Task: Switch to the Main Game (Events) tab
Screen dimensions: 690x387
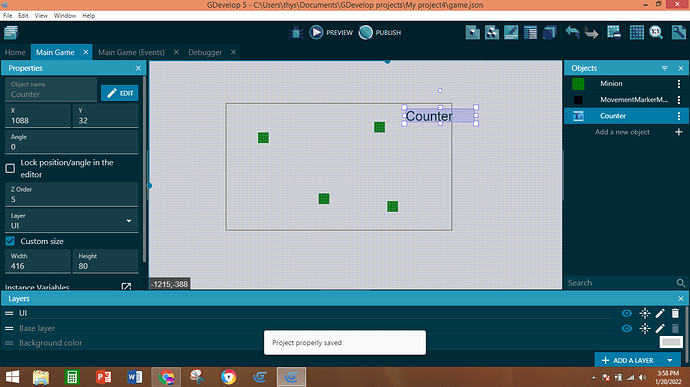Action: (x=131, y=52)
